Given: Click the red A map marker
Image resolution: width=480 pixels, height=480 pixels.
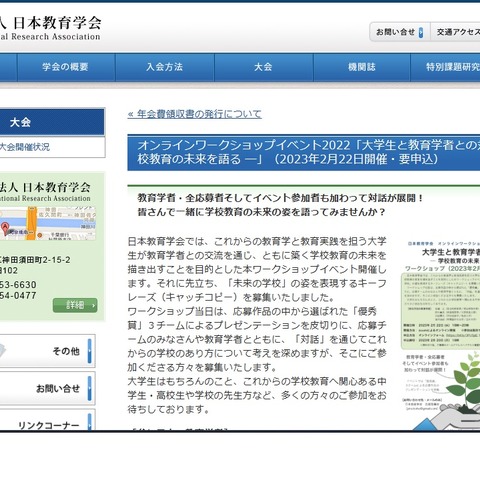Looking at the screenshot, I should pos(5,228).
